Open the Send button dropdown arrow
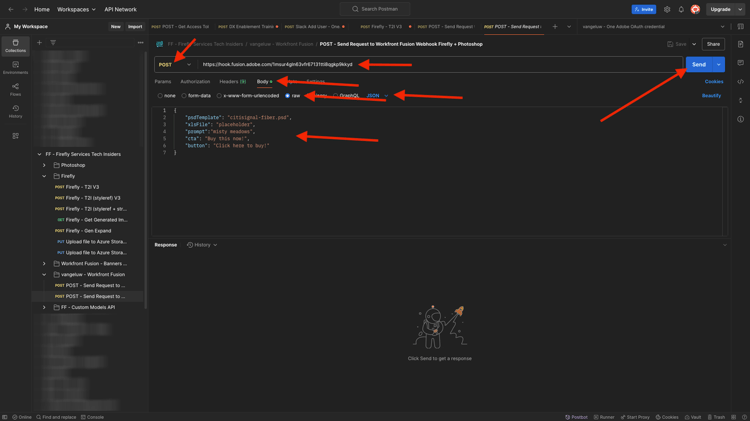 718,65
